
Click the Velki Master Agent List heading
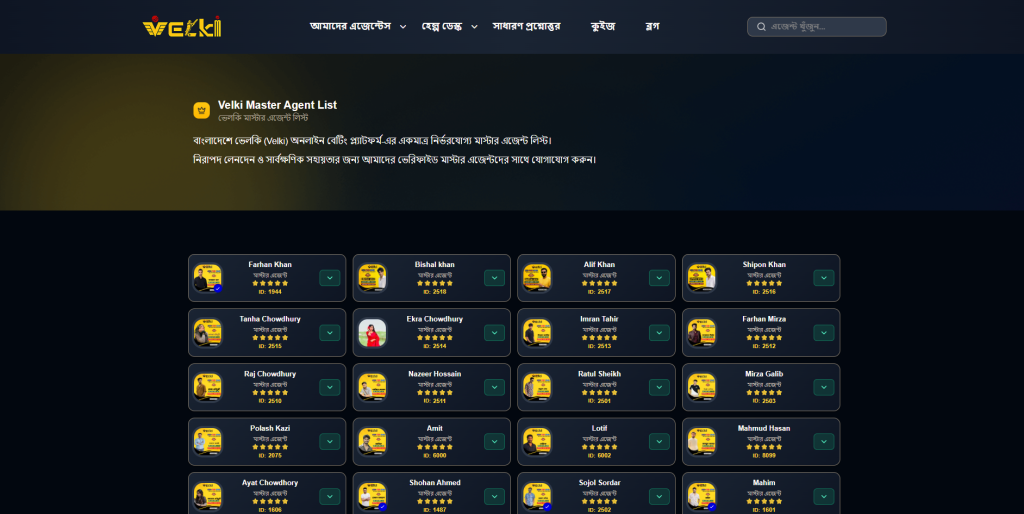point(278,105)
